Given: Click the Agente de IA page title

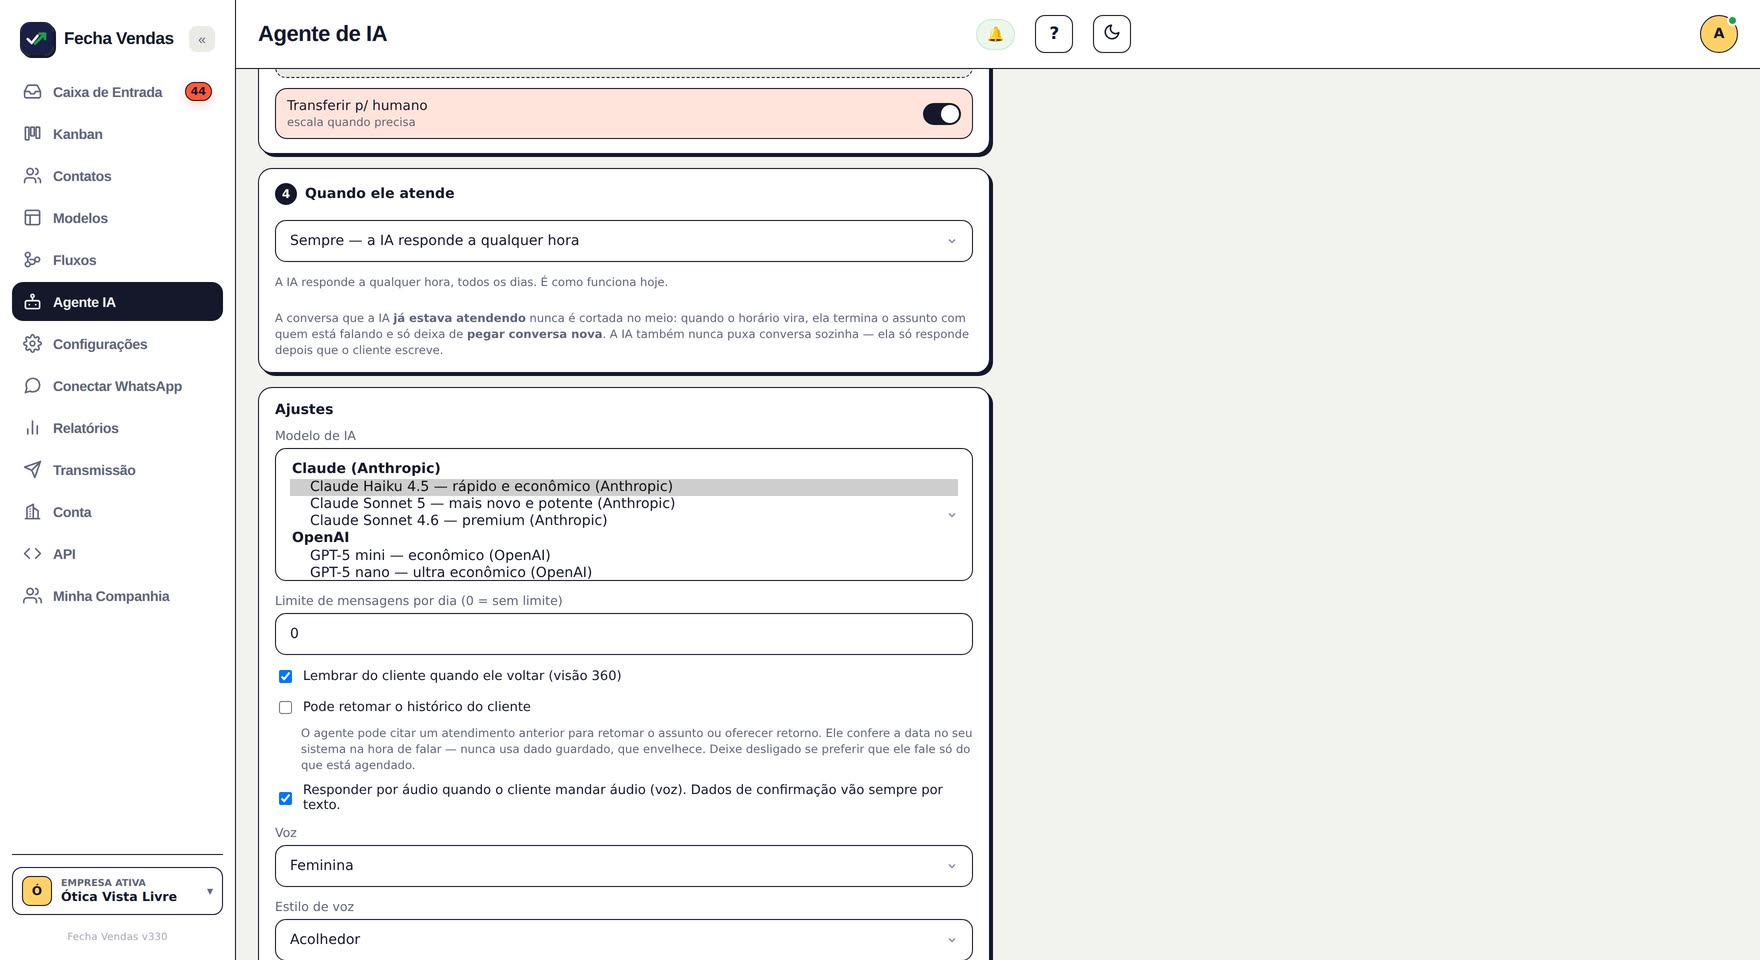Looking at the screenshot, I should pyautogui.click(x=322, y=34).
